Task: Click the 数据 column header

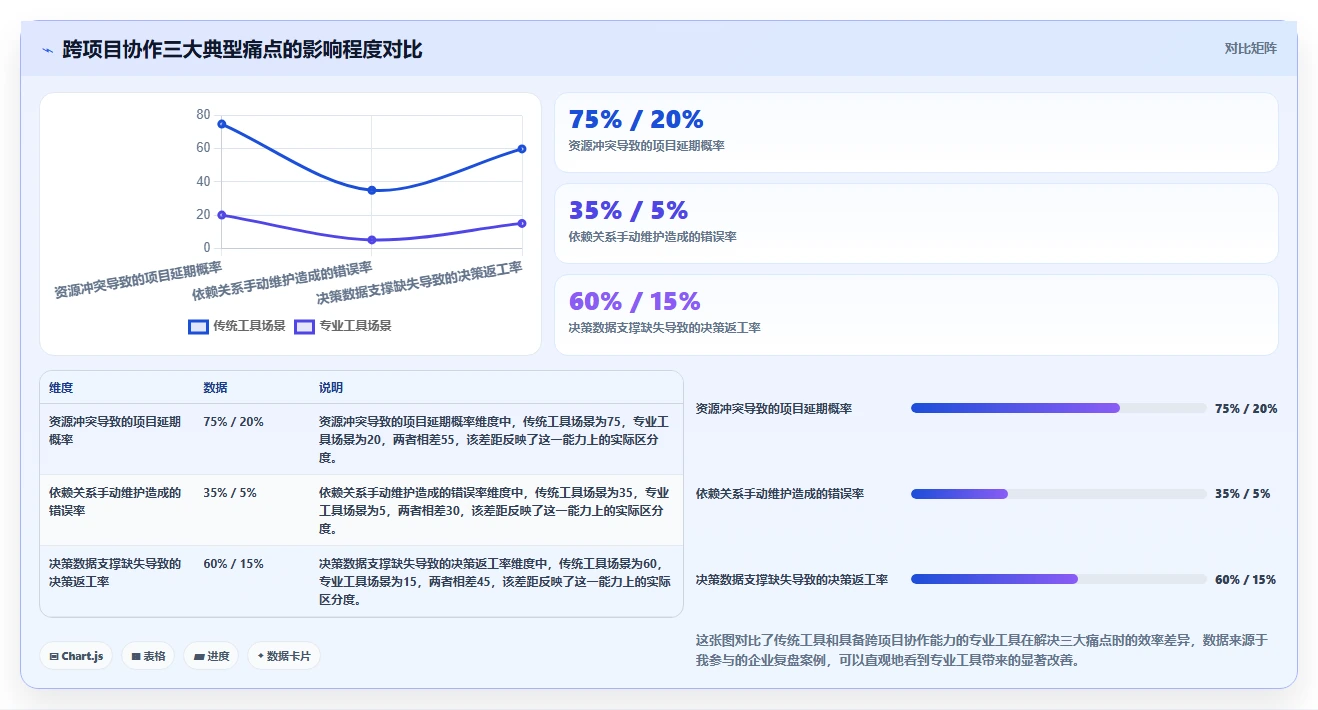Action: pyautogui.click(x=215, y=388)
